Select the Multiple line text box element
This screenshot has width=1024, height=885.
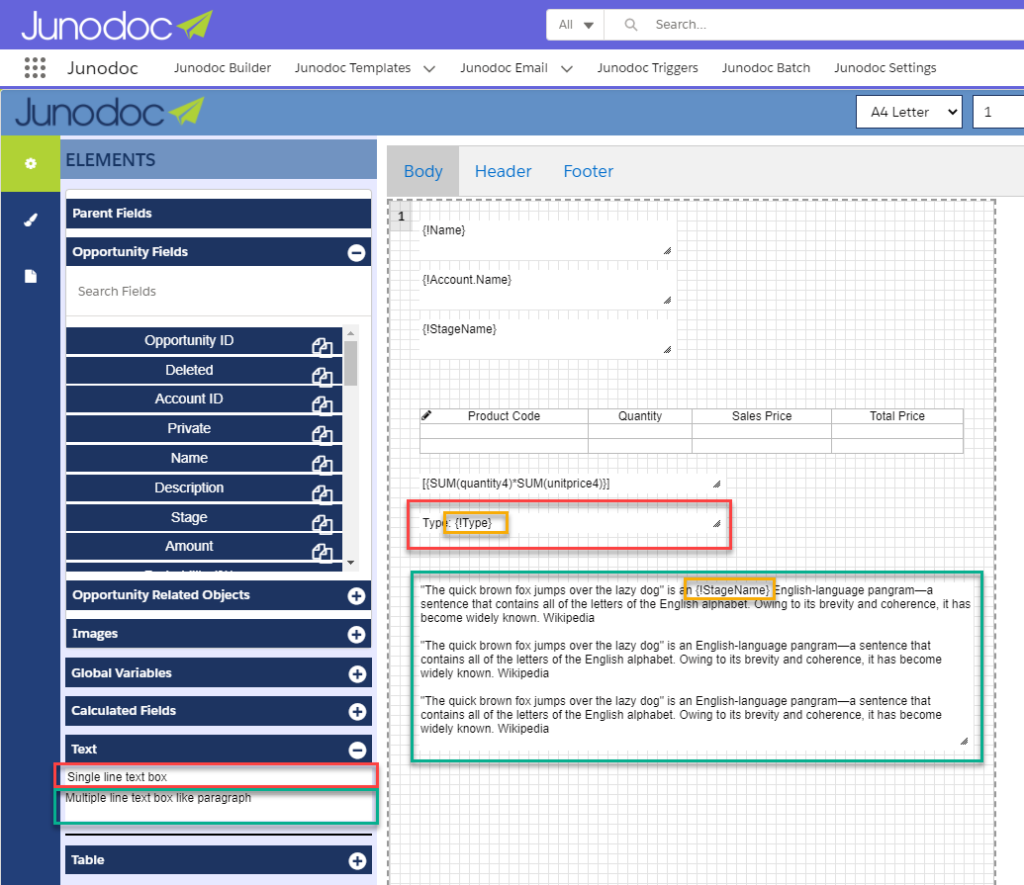[216, 806]
